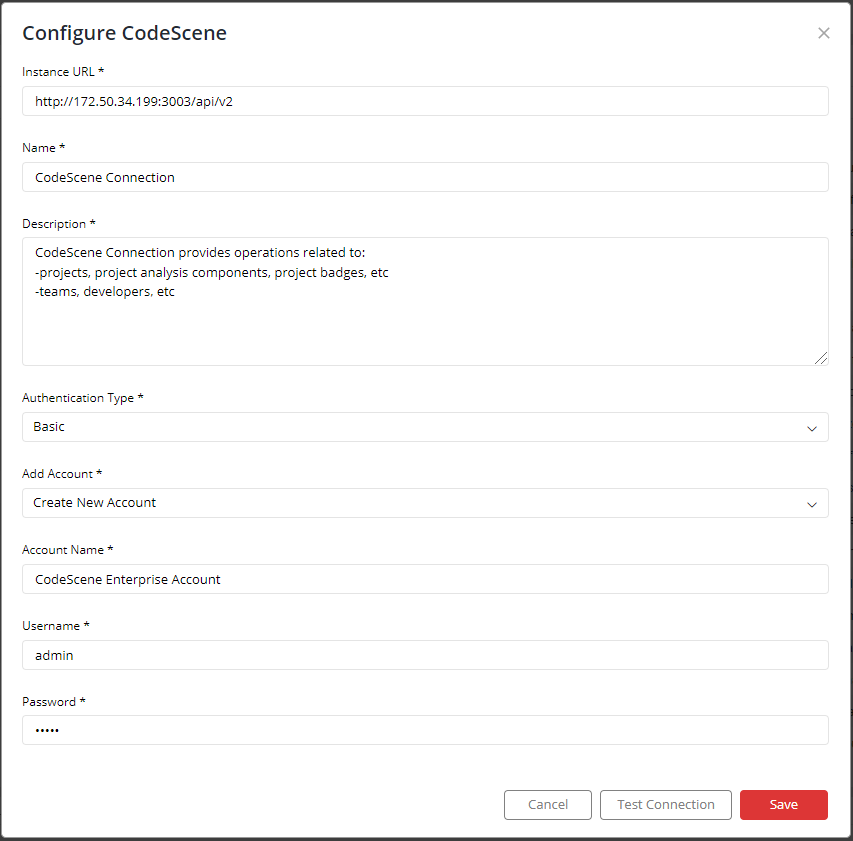Viewport: 853px width, 841px height.
Task: Select the masked Password field
Action: (425, 730)
